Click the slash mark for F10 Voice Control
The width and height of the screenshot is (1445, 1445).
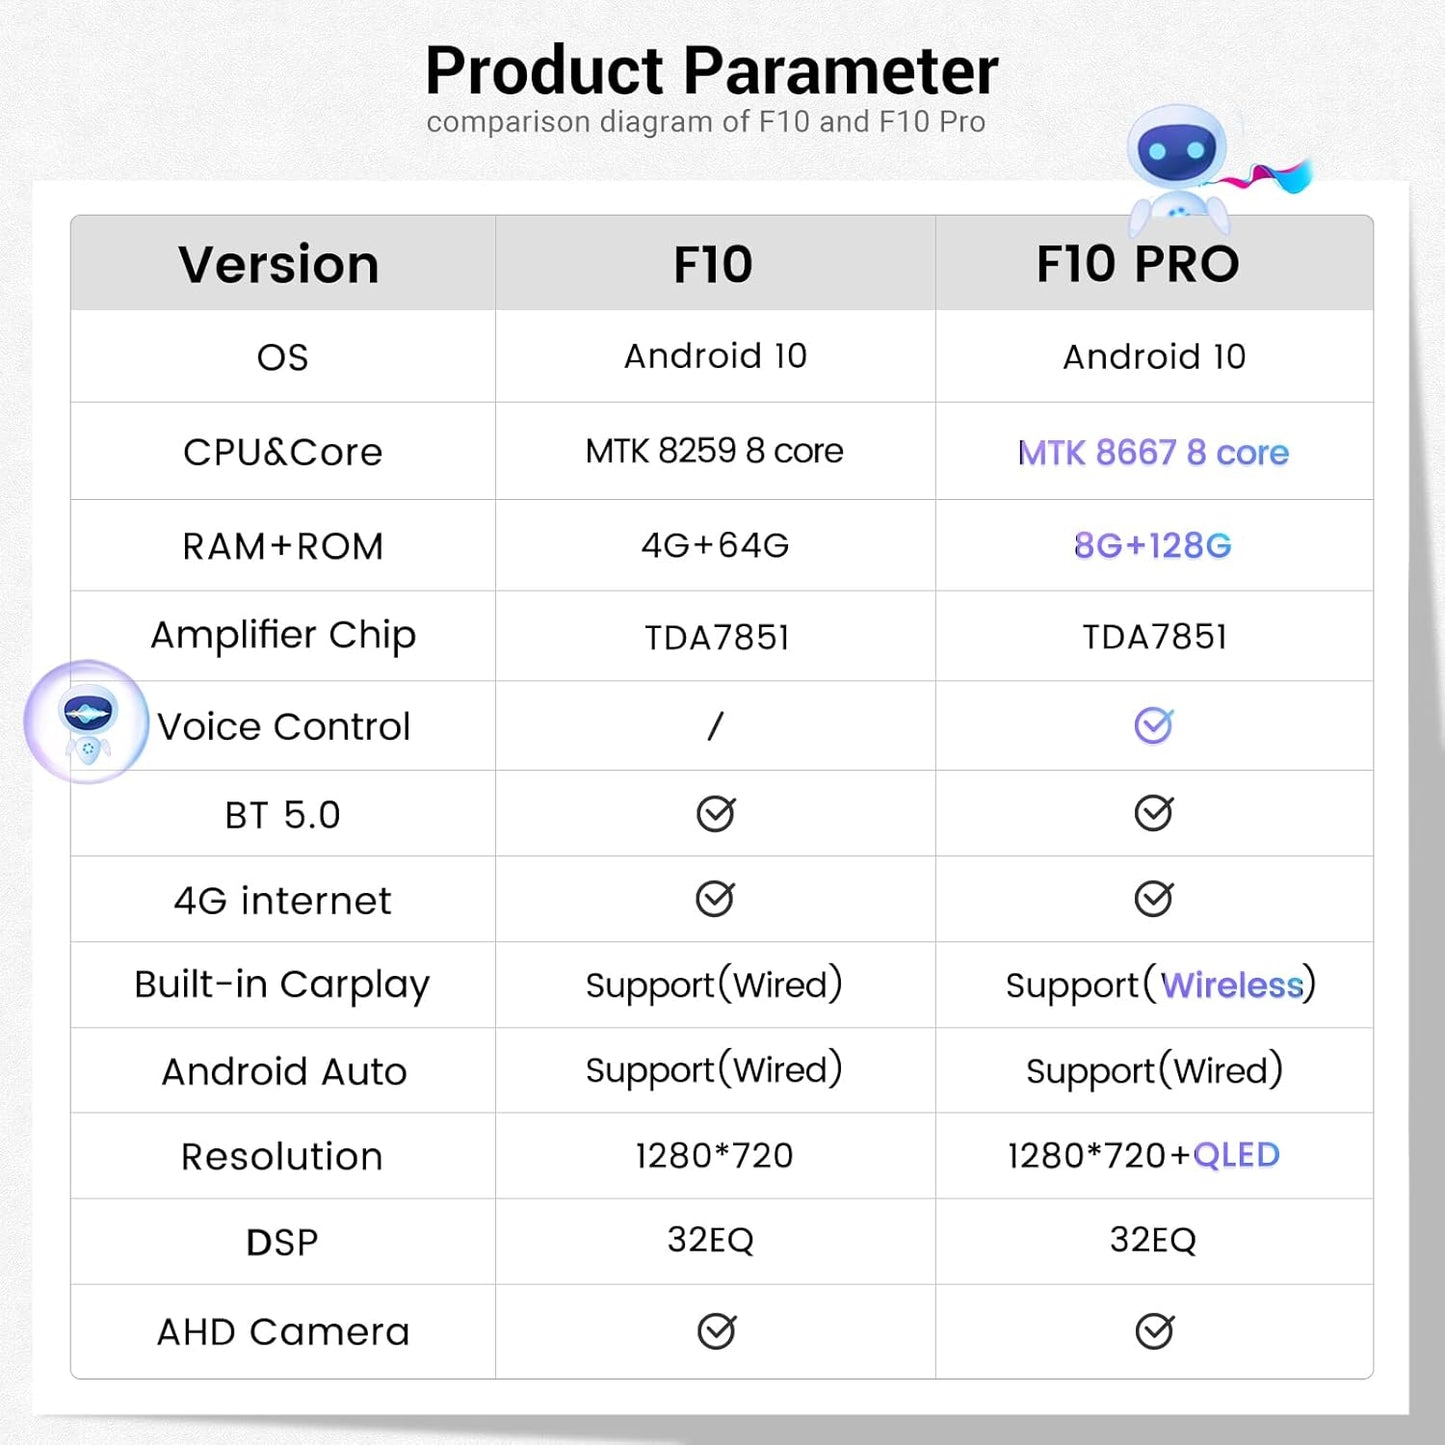pos(715,726)
